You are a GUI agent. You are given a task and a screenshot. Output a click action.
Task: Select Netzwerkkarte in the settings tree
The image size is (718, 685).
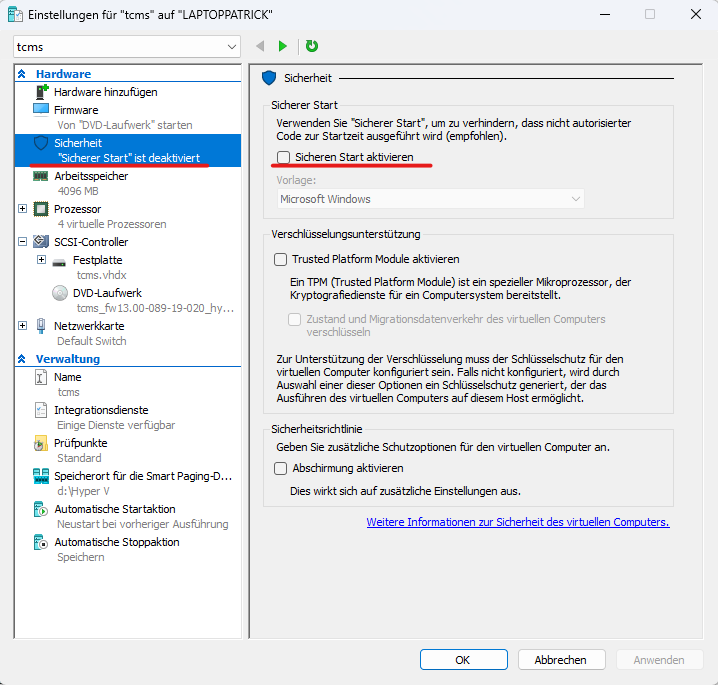point(89,326)
